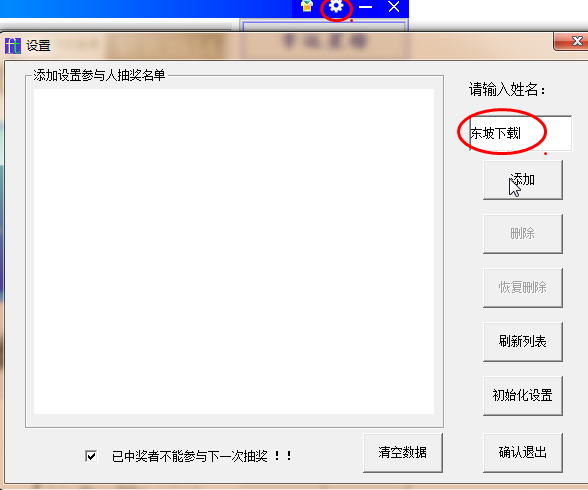
Task: Click the disabled 删除 button
Action: click(x=523, y=234)
